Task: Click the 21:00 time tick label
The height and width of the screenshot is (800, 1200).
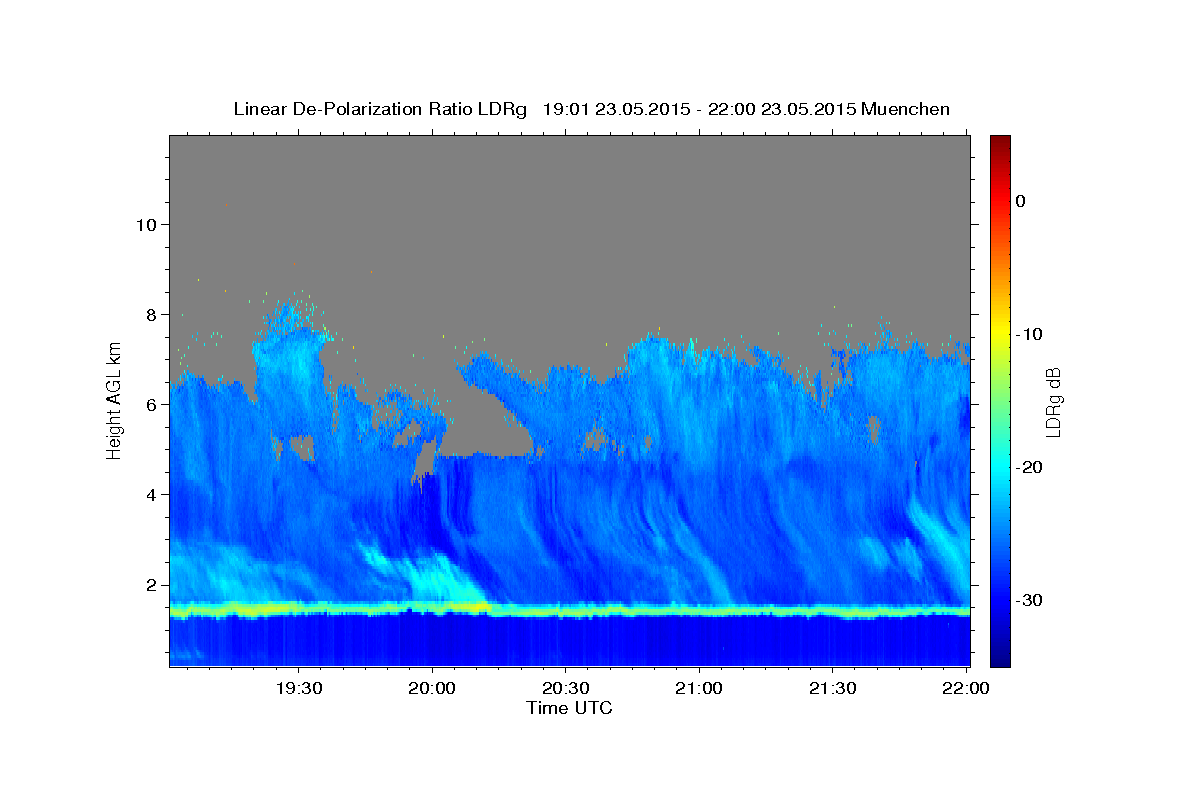Action: pos(699,688)
